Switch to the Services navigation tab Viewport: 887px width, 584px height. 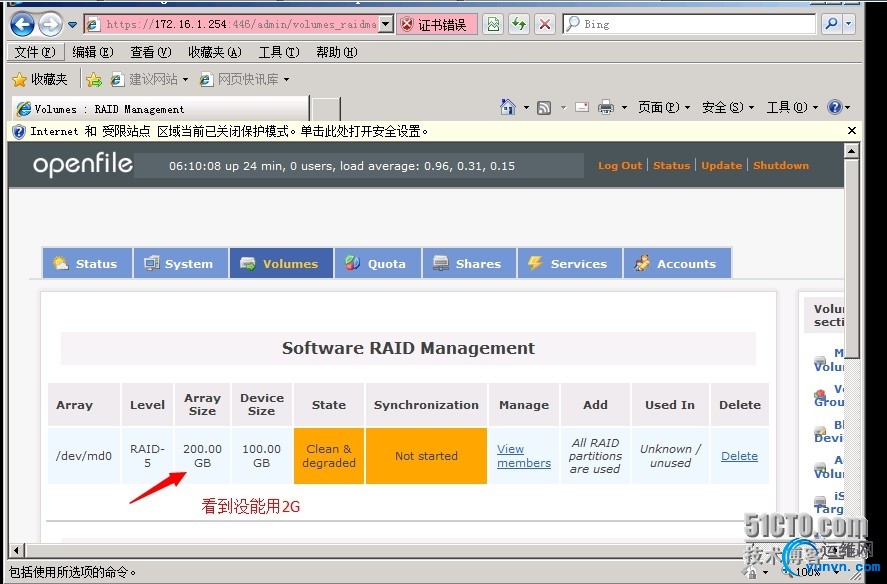pyautogui.click(x=570, y=263)
